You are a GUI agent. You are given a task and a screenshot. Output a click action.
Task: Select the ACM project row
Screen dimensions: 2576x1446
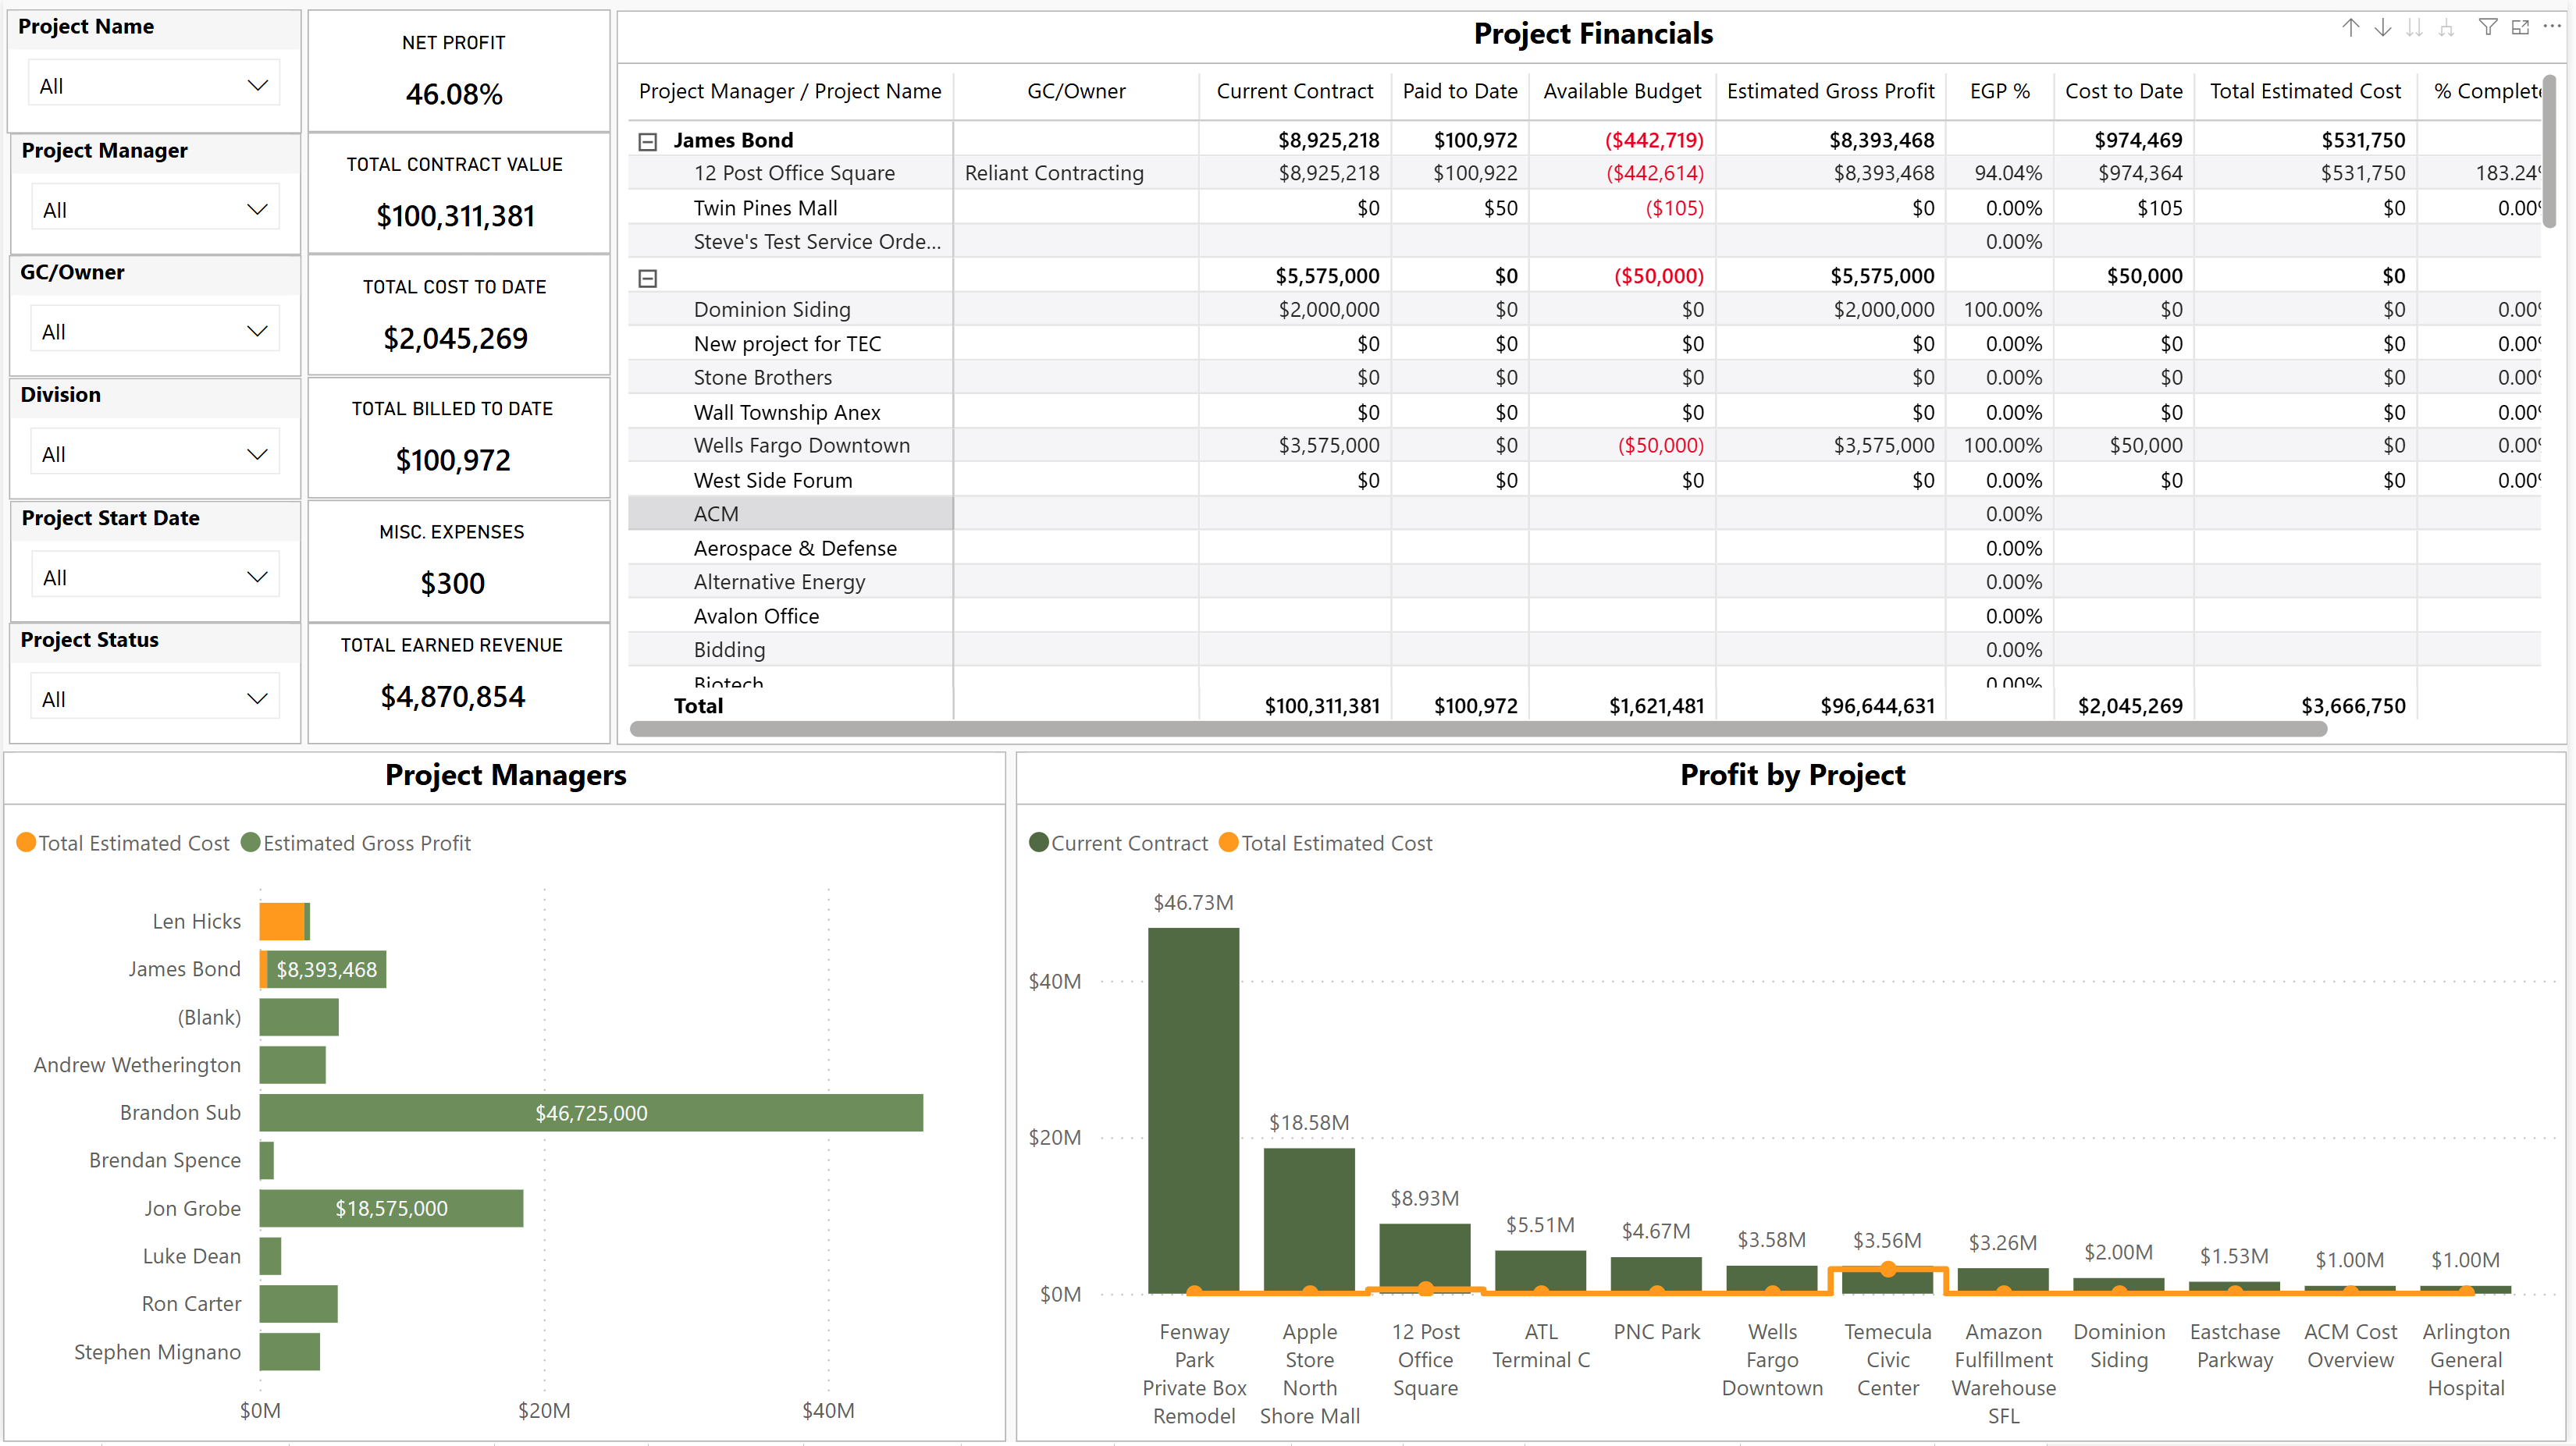[x=716, y=514]
